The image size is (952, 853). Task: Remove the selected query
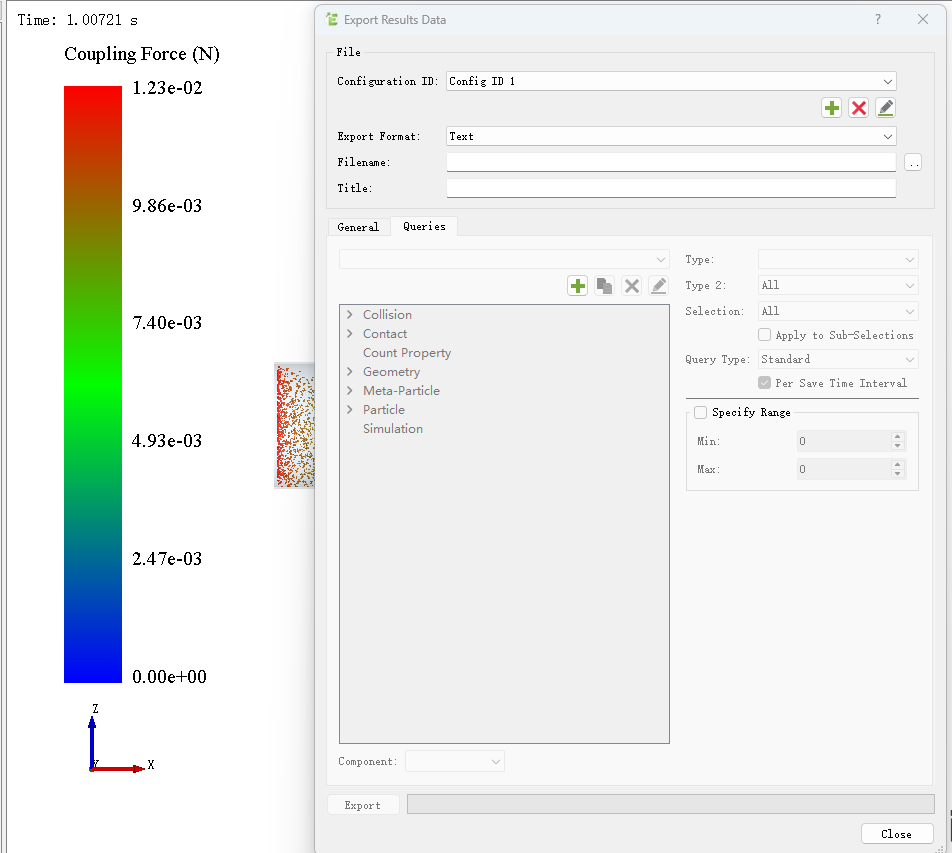[631, 285]
